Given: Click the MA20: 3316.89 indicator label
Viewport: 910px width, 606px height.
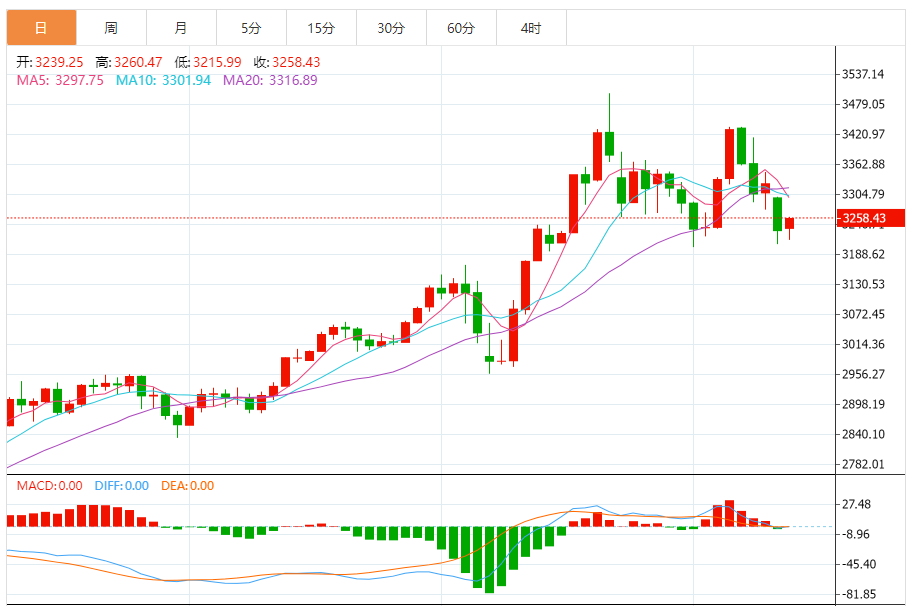Looking at the screenshot, I should (x=270, y=80).
